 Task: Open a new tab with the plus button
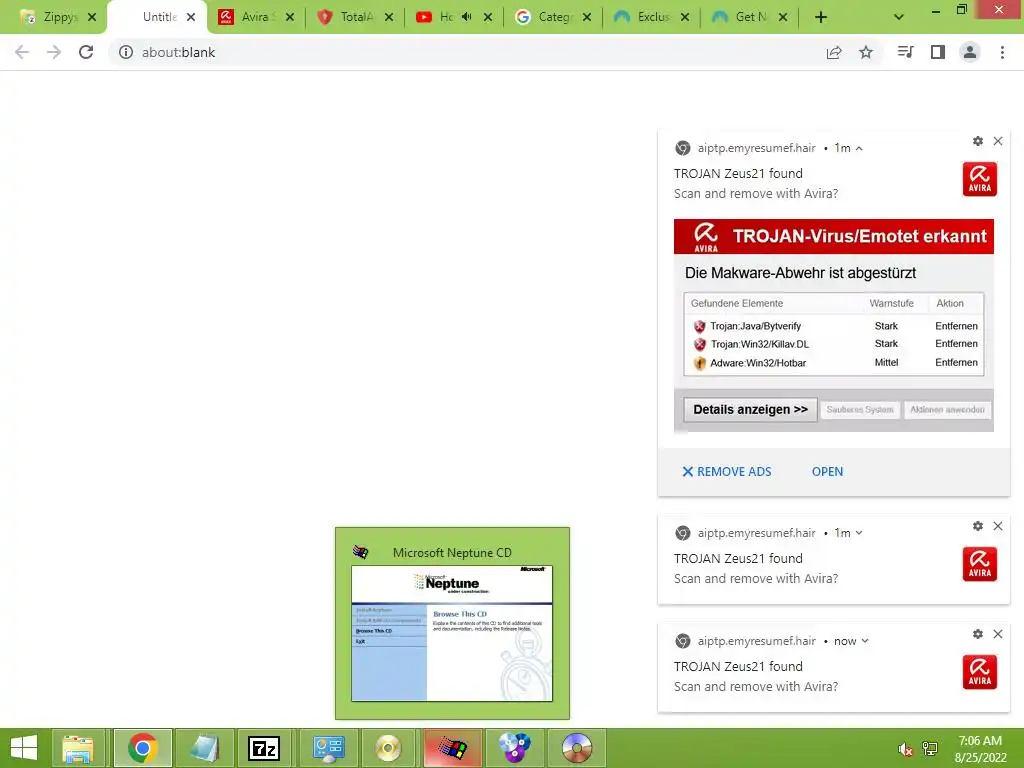click(821, 17)
